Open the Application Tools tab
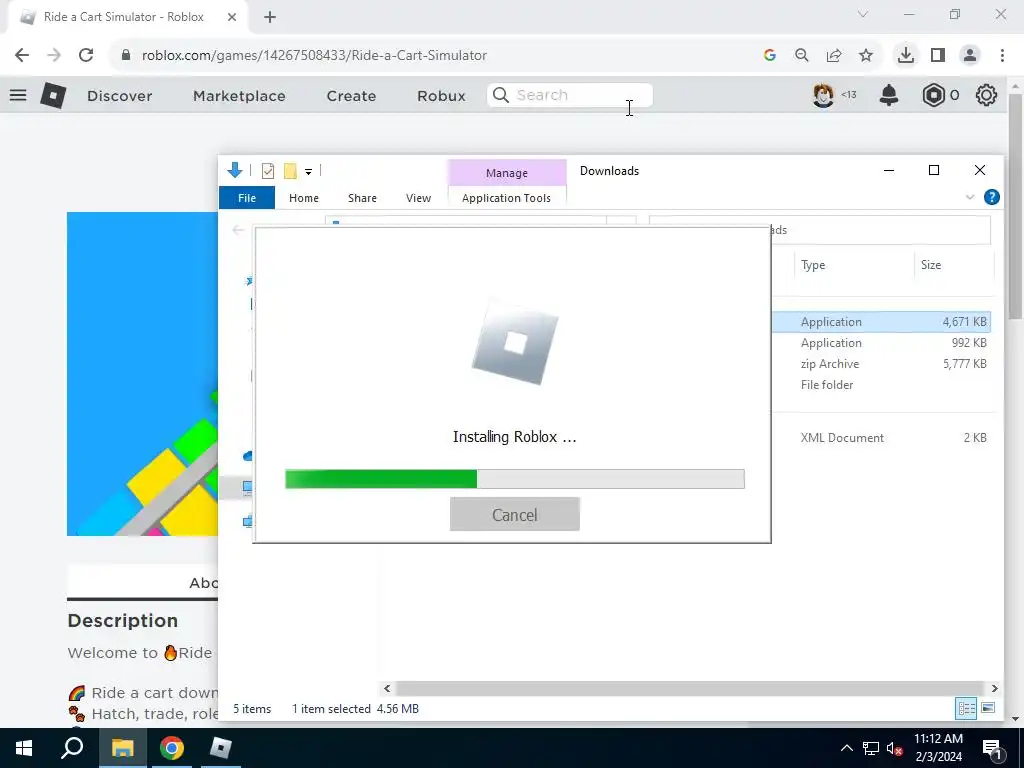The image size is (1024, 768). coord(506,198)
